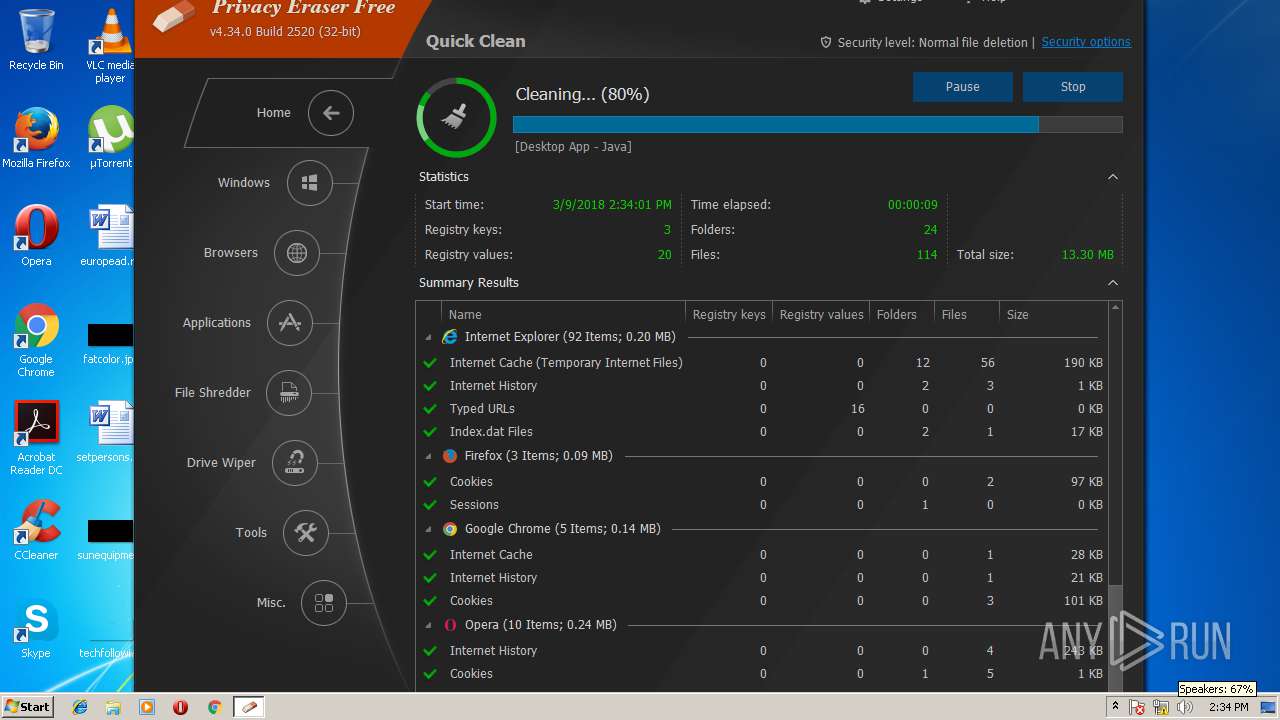Open uTorrent desktop shortcut
This screenshot has height=720, width=1280.
110,138
